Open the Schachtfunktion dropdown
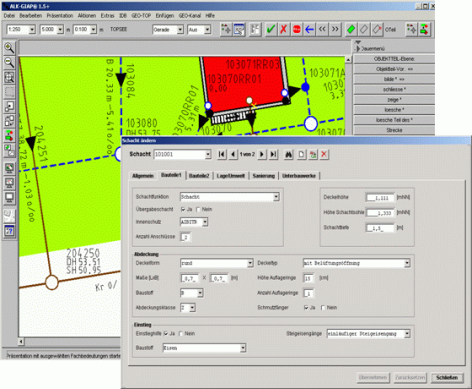472x389 pixels. (x=276, y=197)
